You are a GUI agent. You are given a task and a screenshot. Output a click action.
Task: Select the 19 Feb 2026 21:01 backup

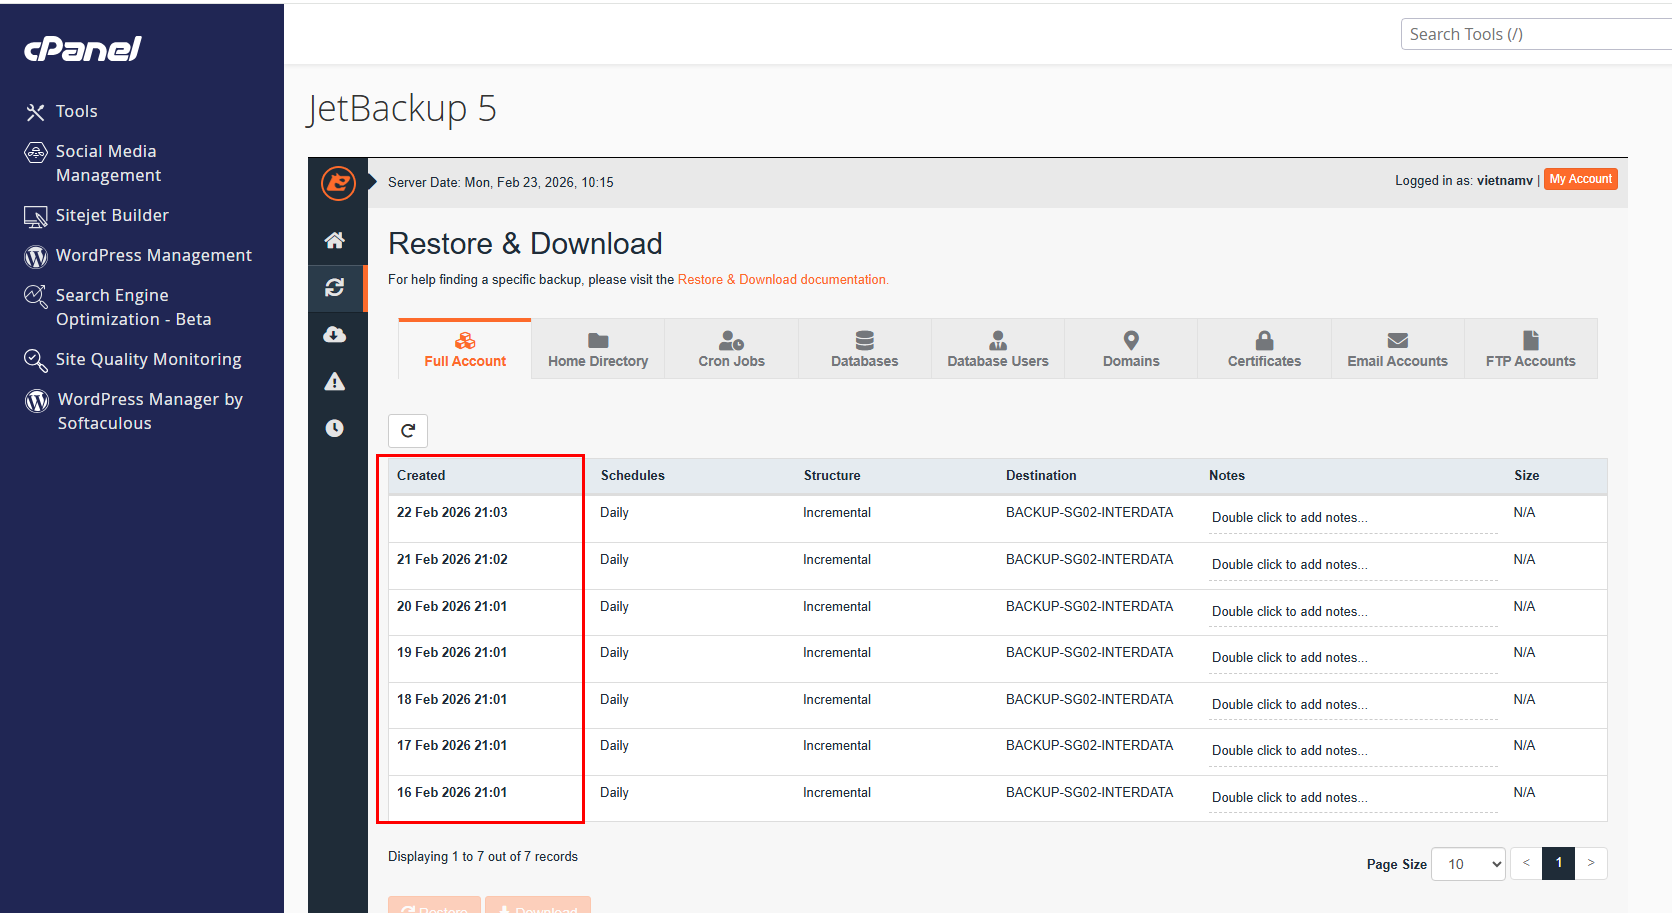click(997, 659)
